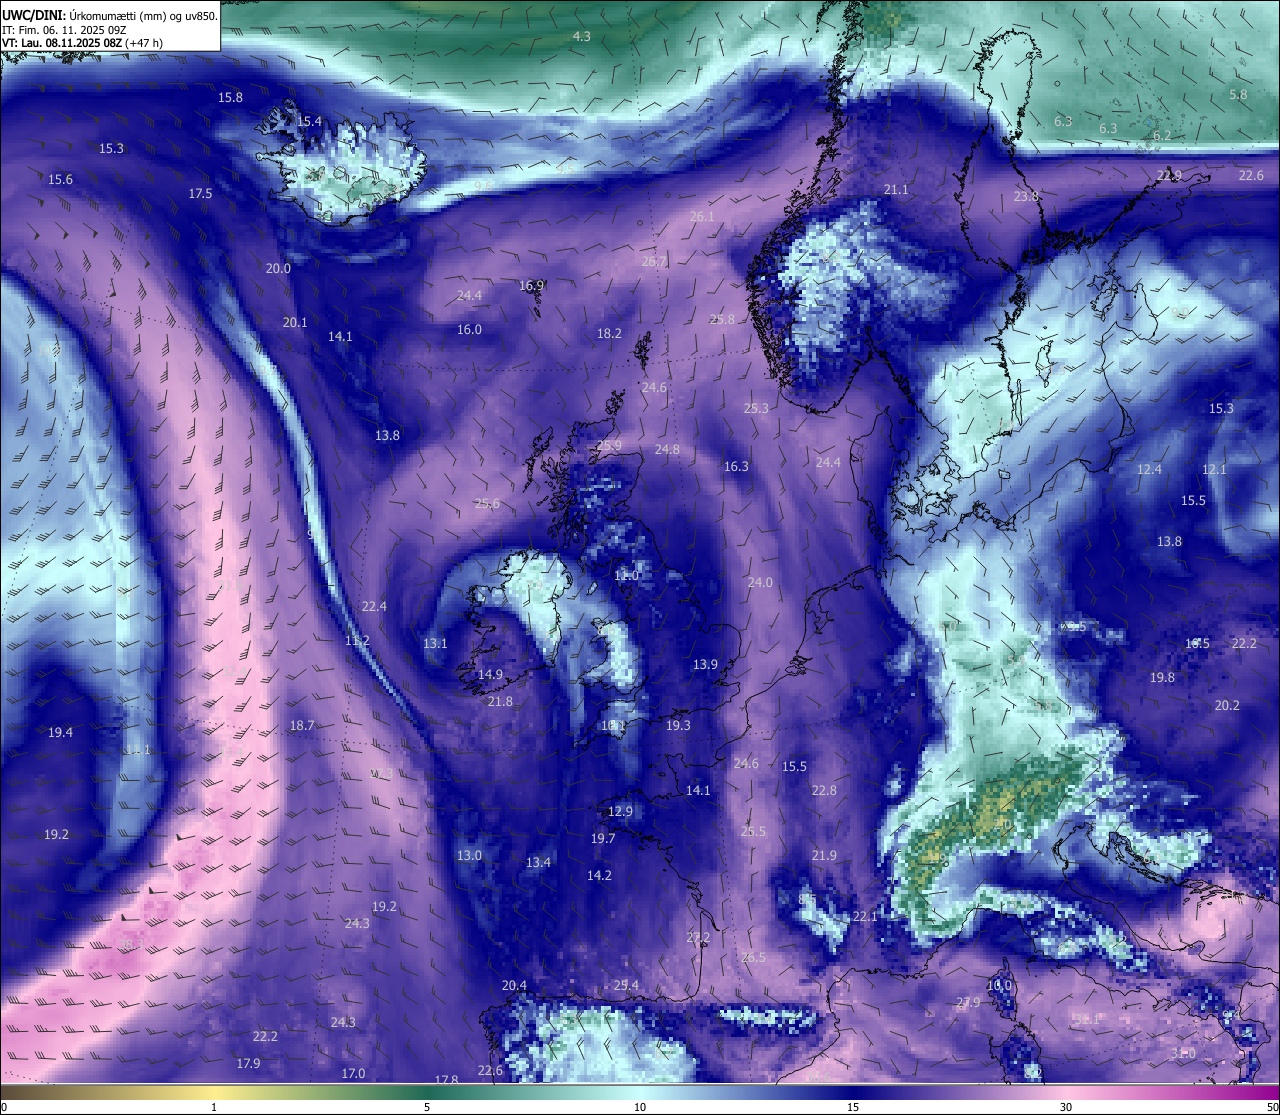Click the 13.1 value west of Ireland
The height and width of the screenshot is (1115, 1280).
435,643
